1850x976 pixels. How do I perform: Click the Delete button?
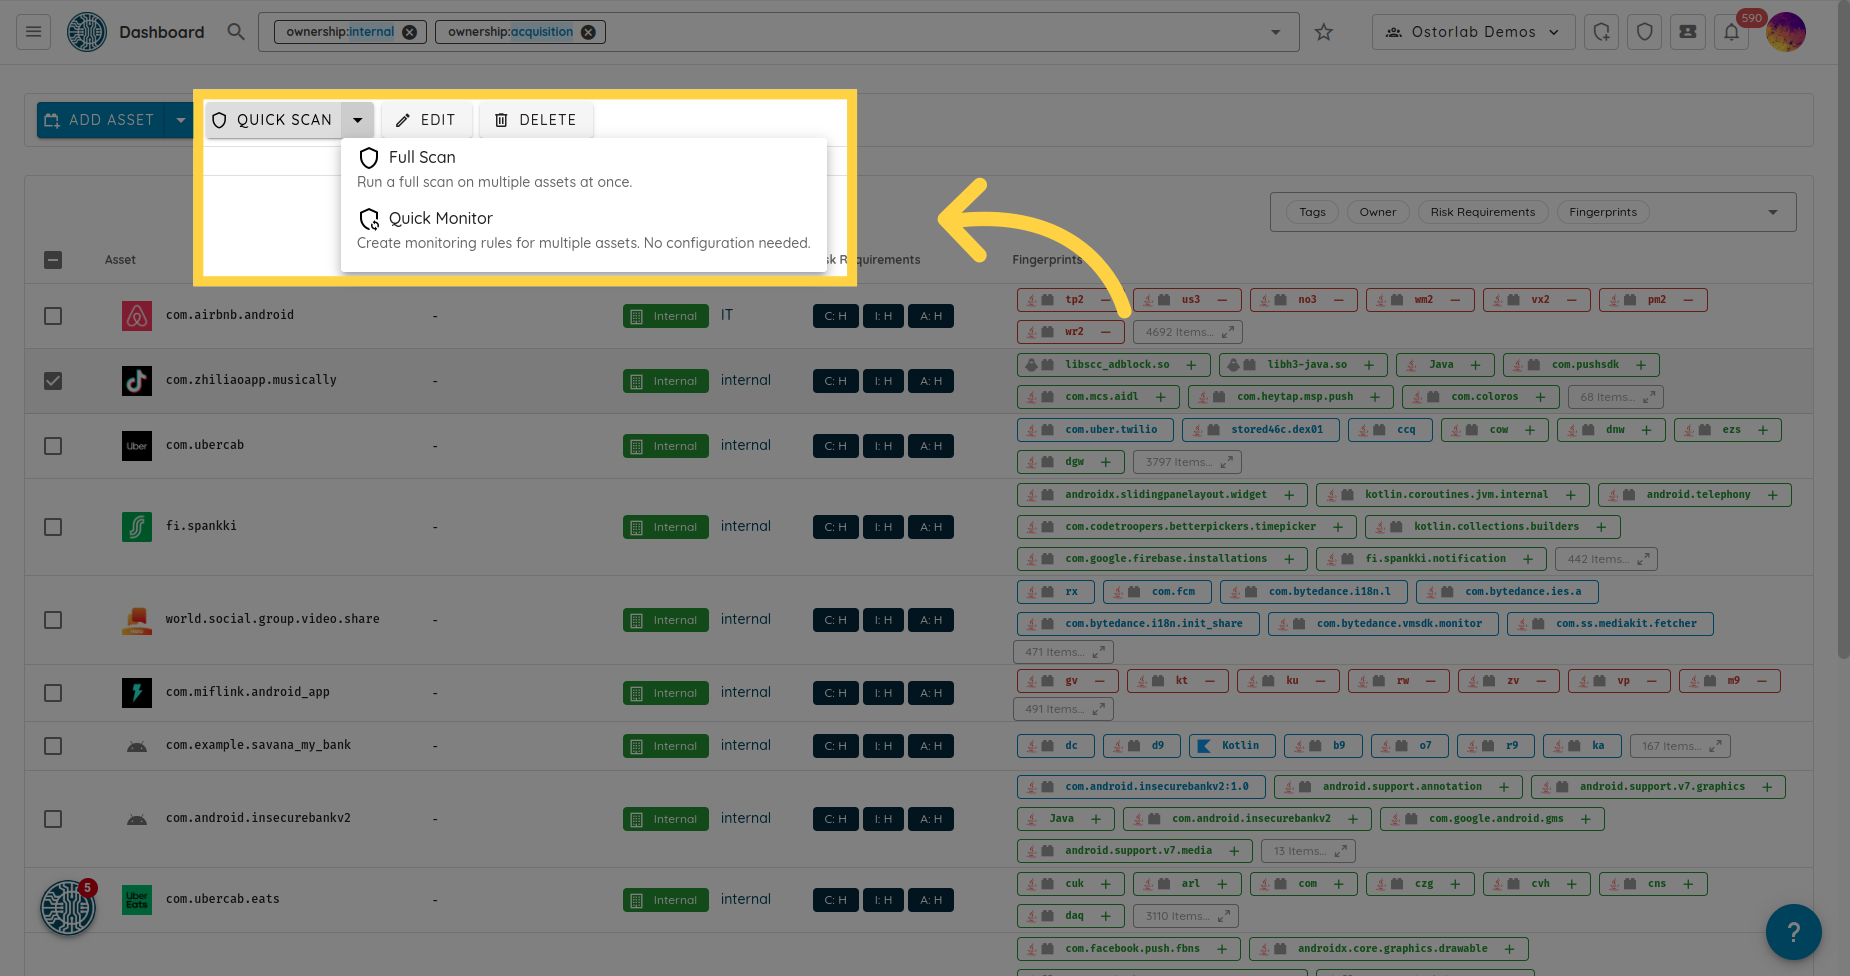pyautogui.click(x=536, y=120)
